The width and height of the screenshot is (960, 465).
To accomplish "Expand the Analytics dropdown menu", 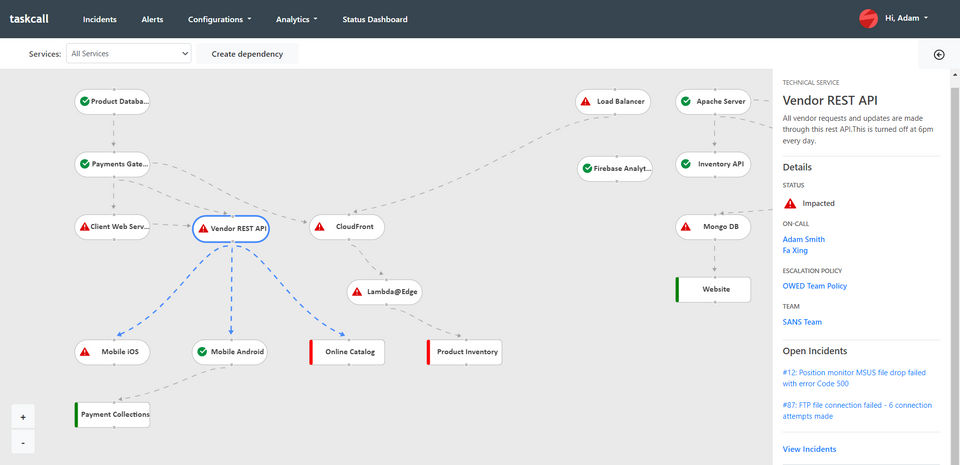I will (x=296, y=19).
